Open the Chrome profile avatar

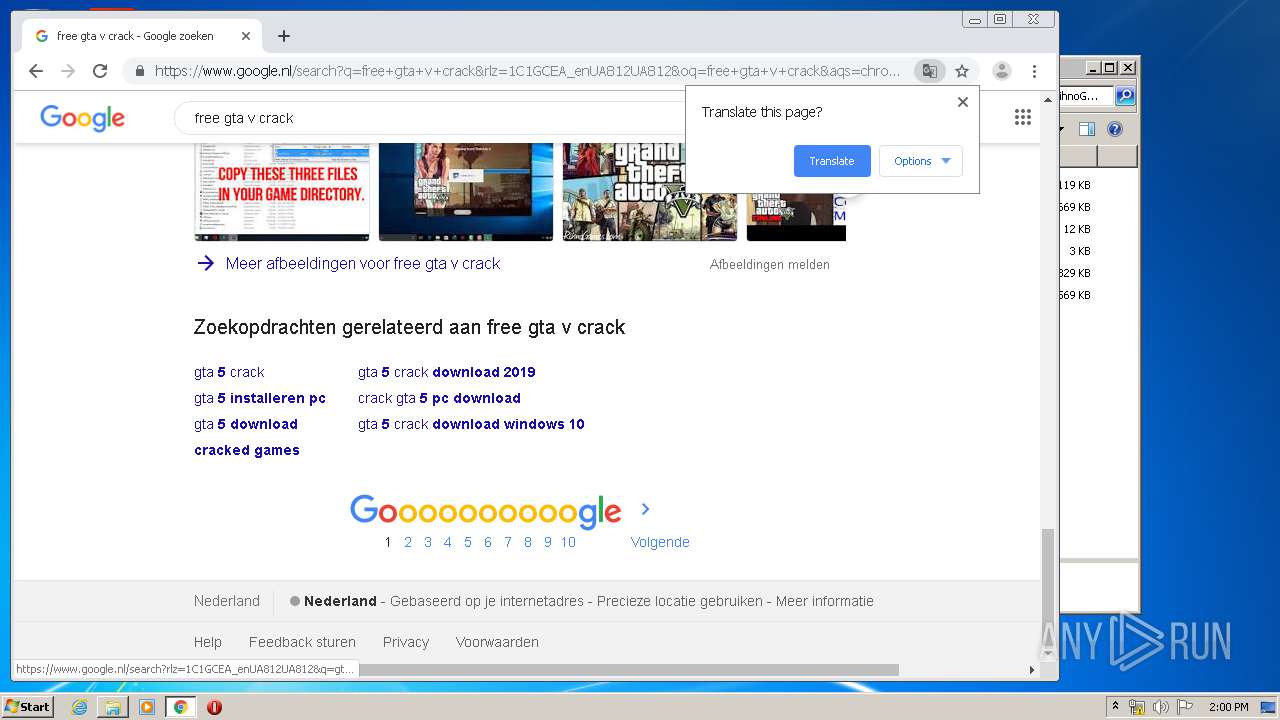[1001, 71]
